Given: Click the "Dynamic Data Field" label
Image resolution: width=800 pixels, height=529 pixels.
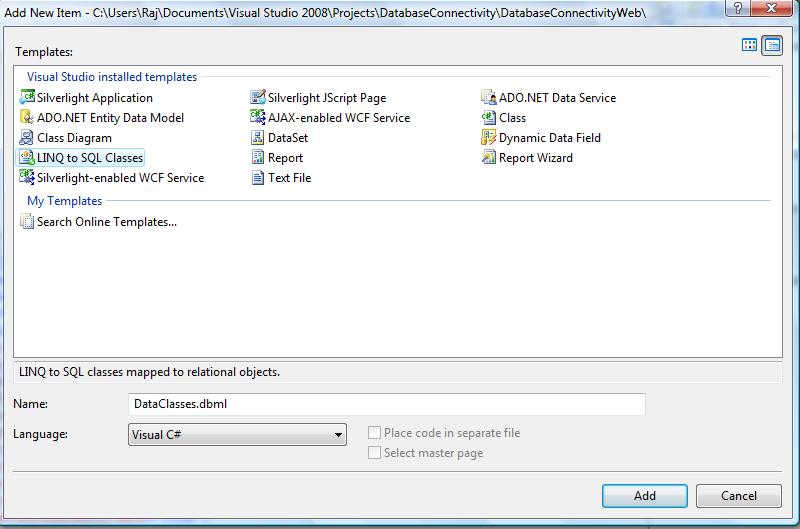Looking at the screenshot, I should click(x=549, y=138).
